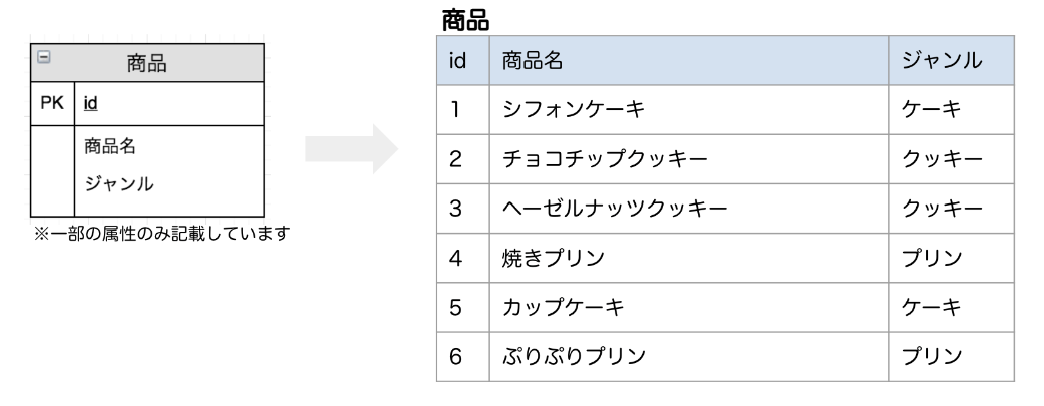Select the 商品 entity title header
The width and height of the screenshot is (1044, 406).
point(146,65)
